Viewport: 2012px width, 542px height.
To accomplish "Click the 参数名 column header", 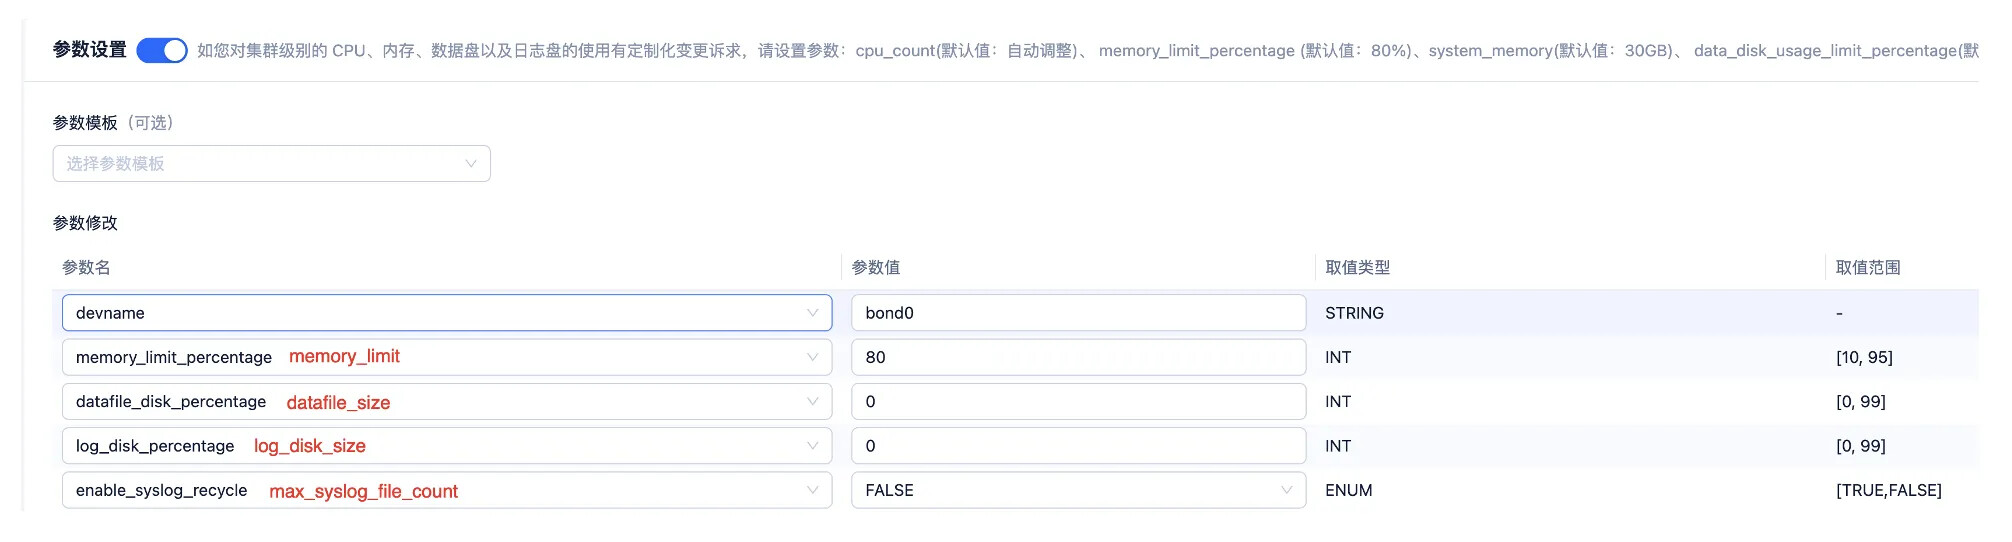I will click(86, 267).
